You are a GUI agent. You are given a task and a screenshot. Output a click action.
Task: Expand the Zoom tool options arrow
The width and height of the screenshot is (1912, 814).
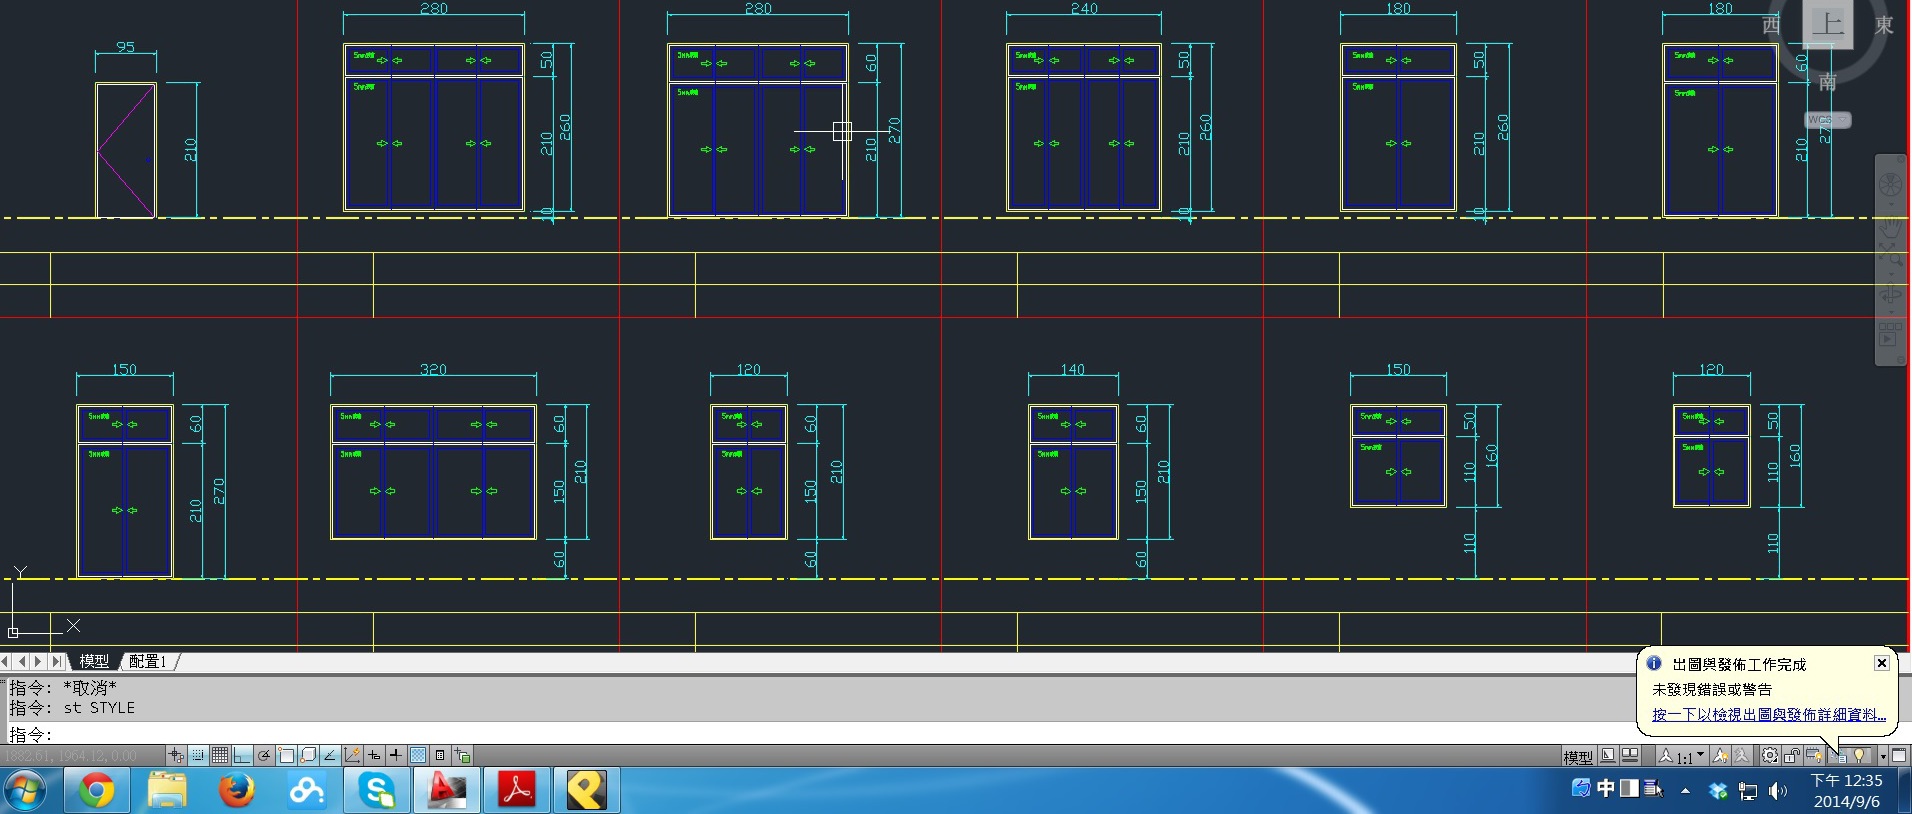coord(1891,274)
